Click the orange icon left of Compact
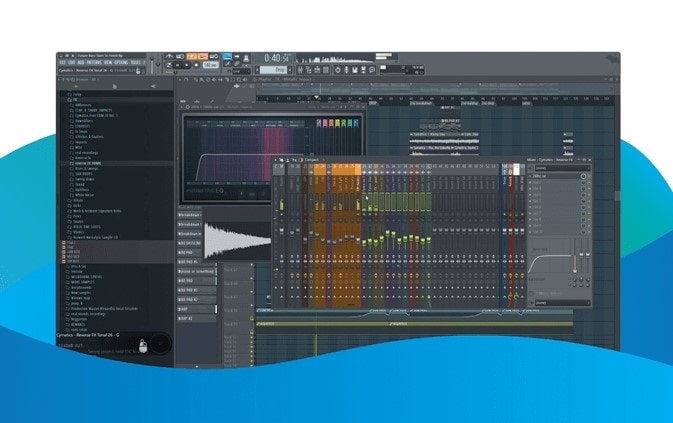Screen dimensions: 673x423 point(300,160)
